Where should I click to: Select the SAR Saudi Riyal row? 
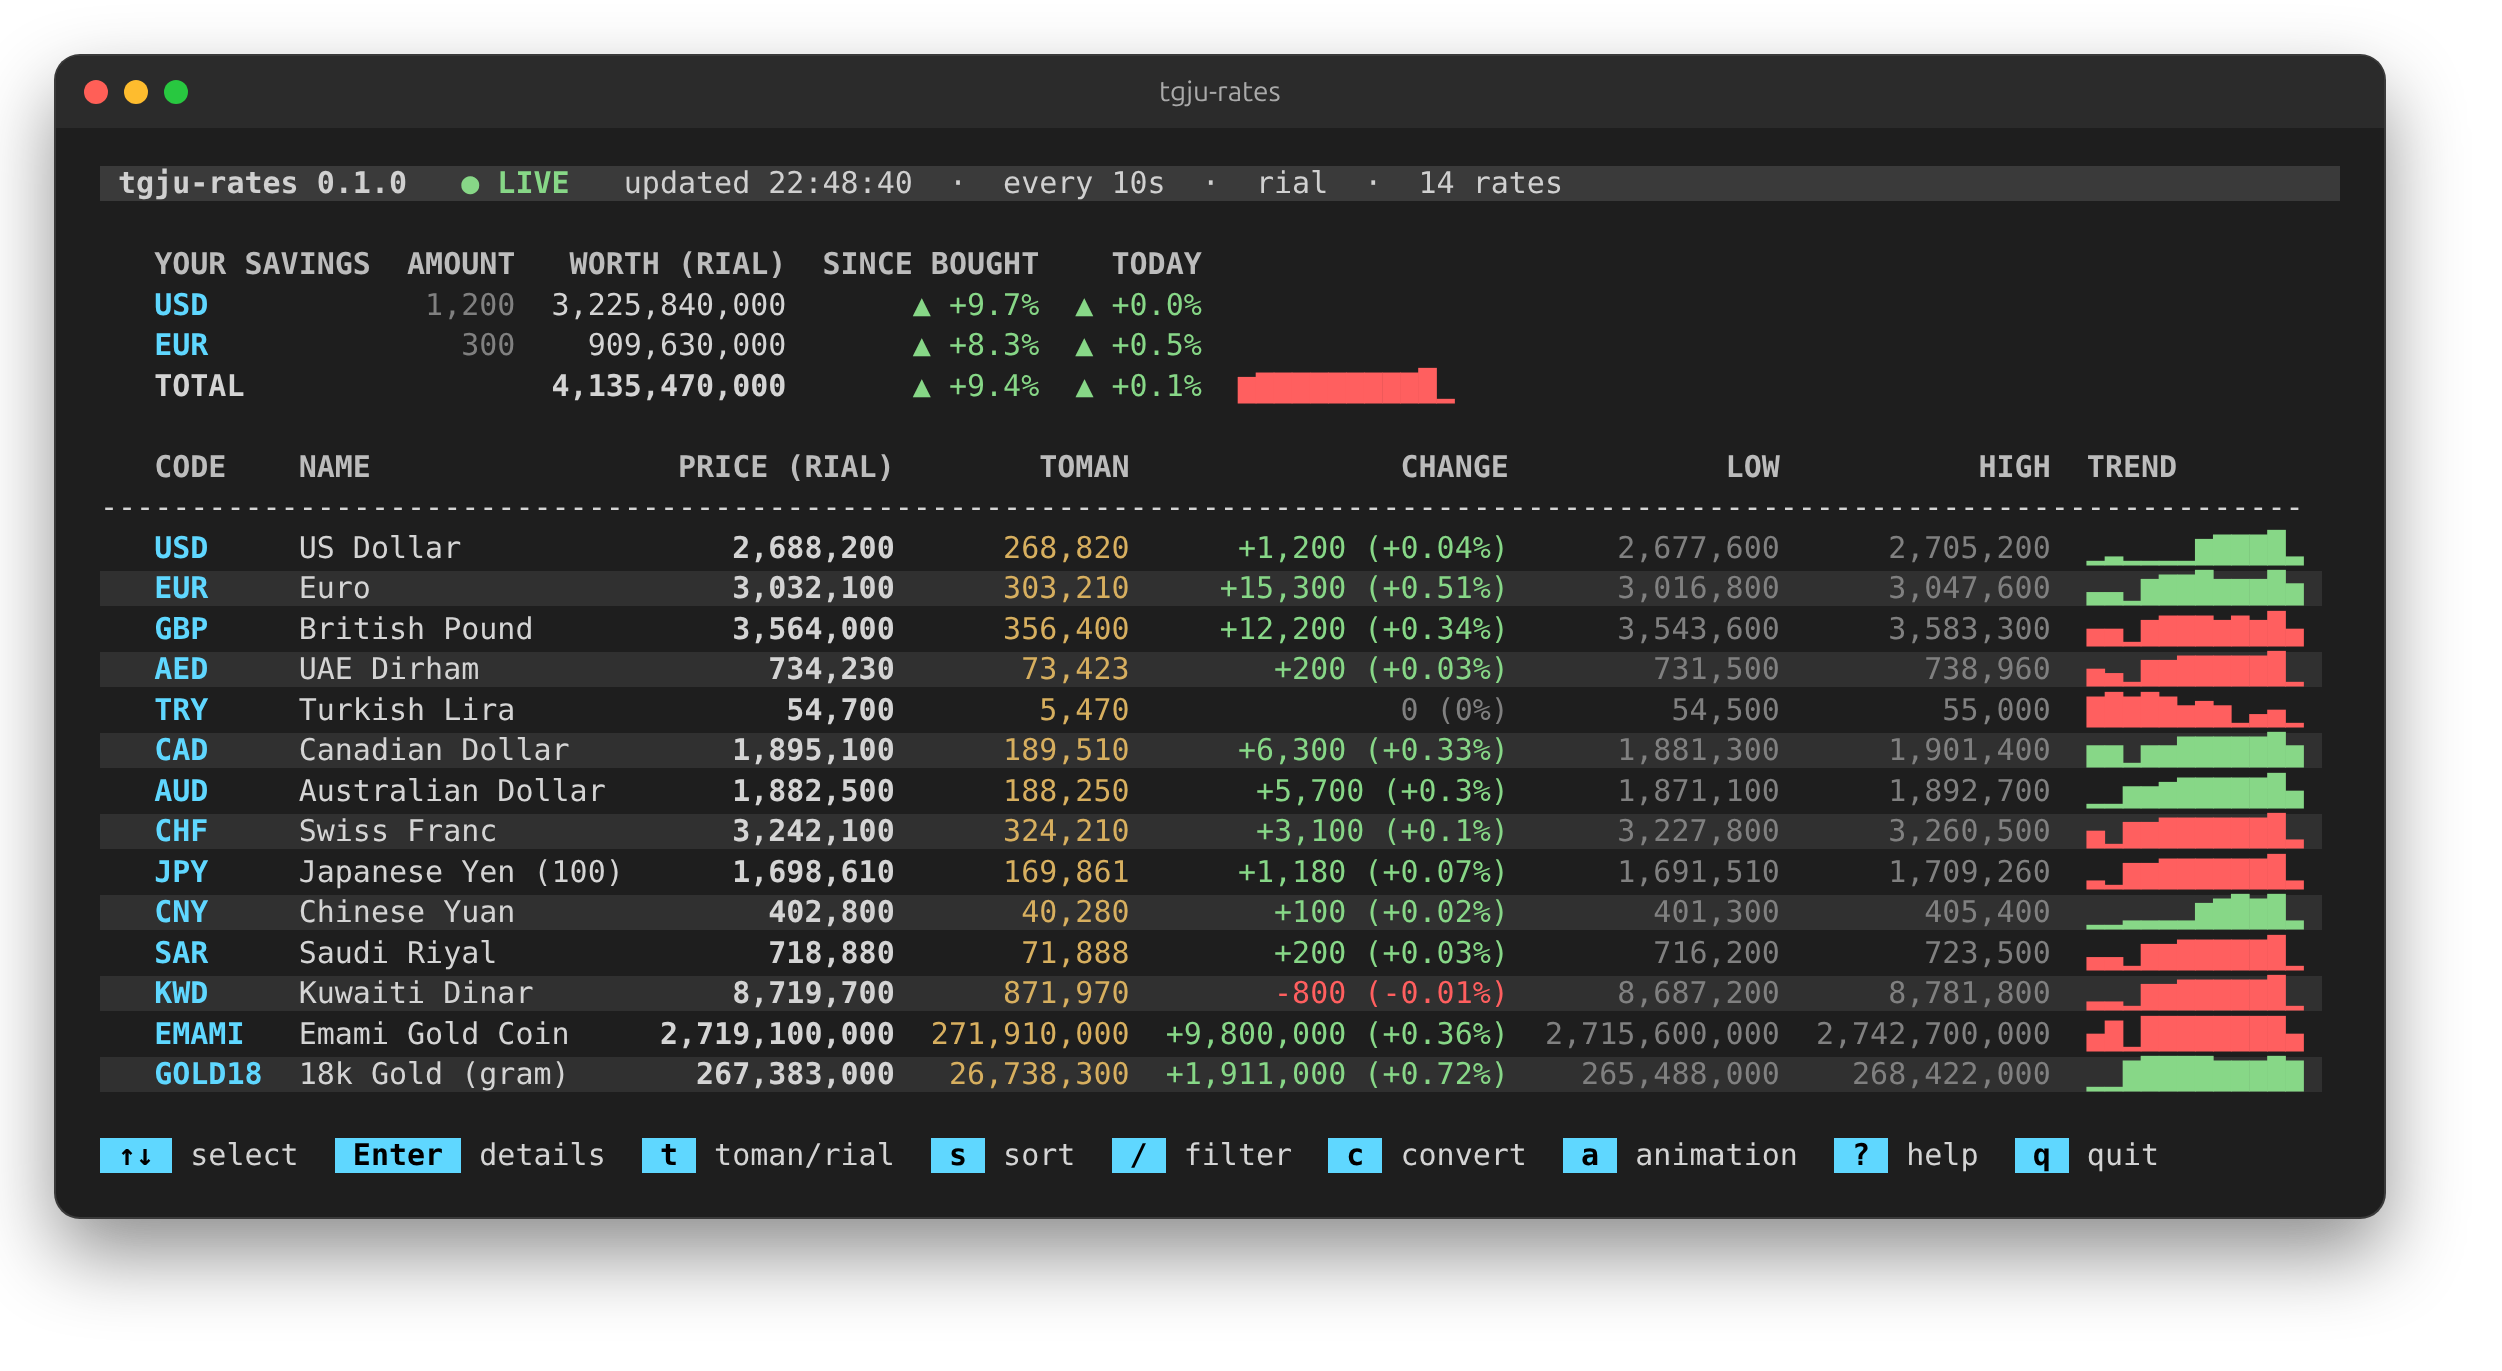point(1210,953)
